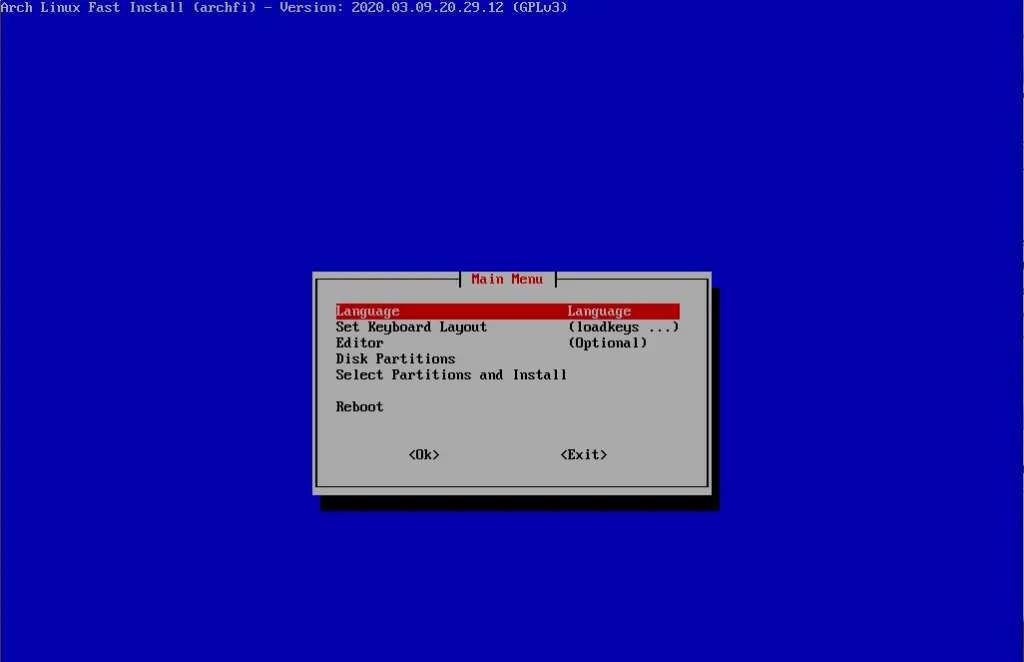The height and width of the screenshot is (662, 1024).
Task: Click the Main Menu dialog title
Action: (x=507, y=279)
